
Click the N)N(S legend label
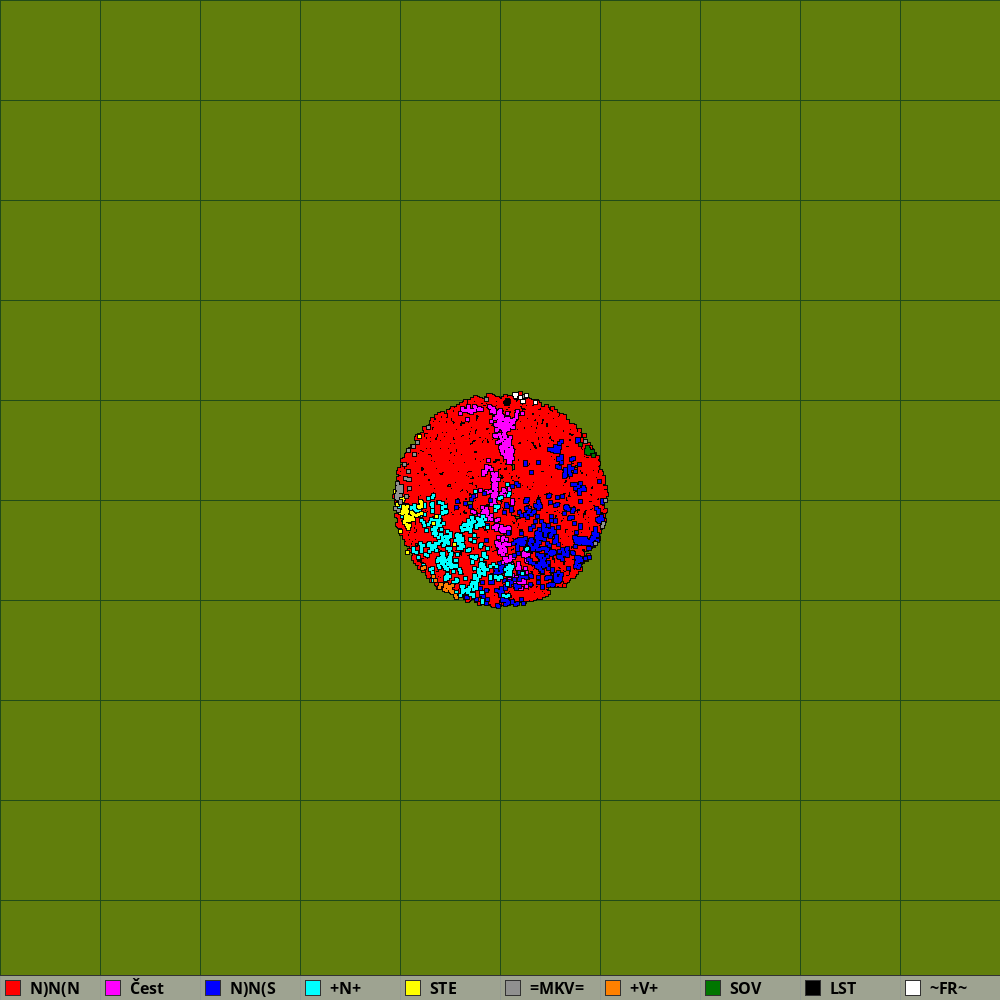[253, 988]
